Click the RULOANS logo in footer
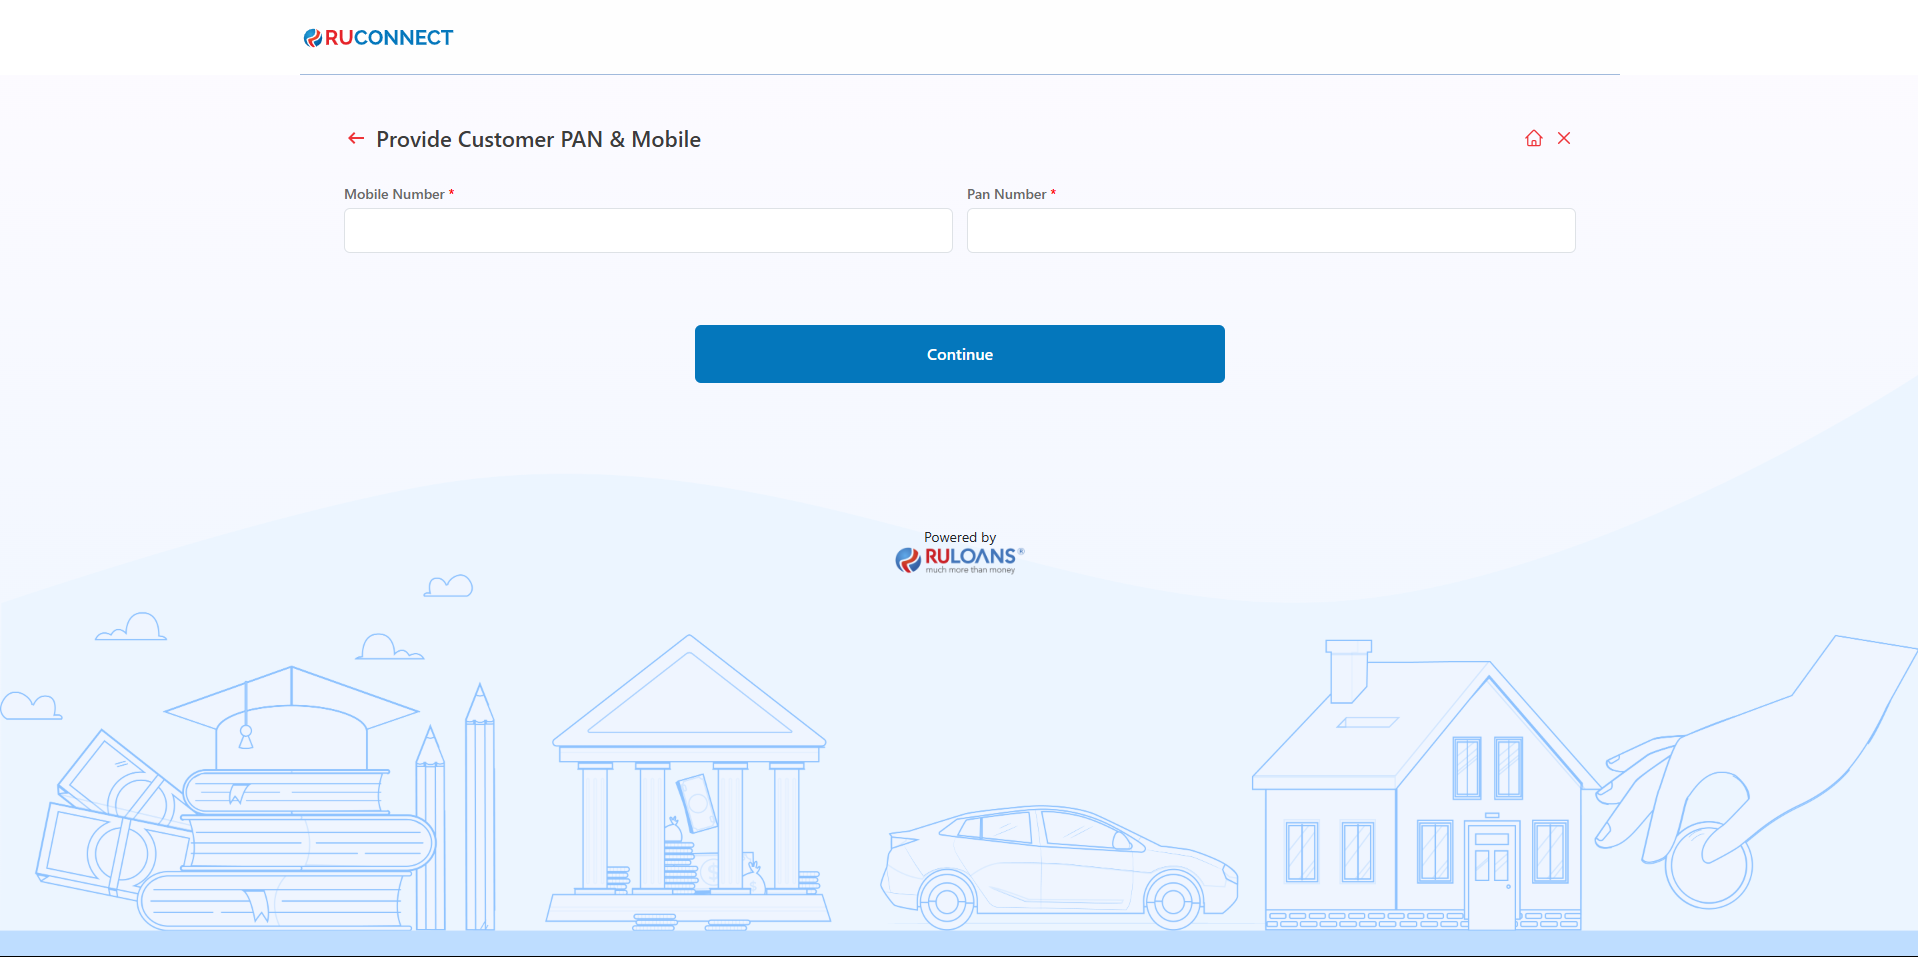The width and height of the screenshot is (1918, 957). pyautogui.click(x=960, y=559)
